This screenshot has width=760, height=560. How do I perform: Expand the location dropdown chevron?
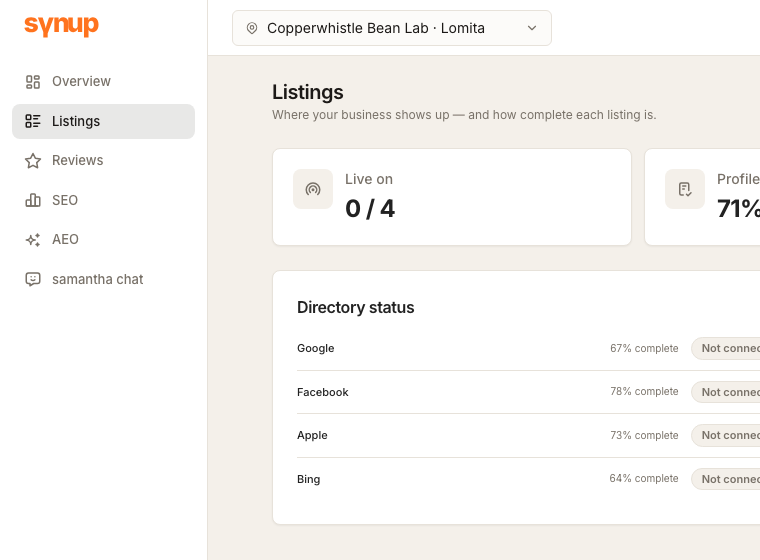(x=532, y=28)
